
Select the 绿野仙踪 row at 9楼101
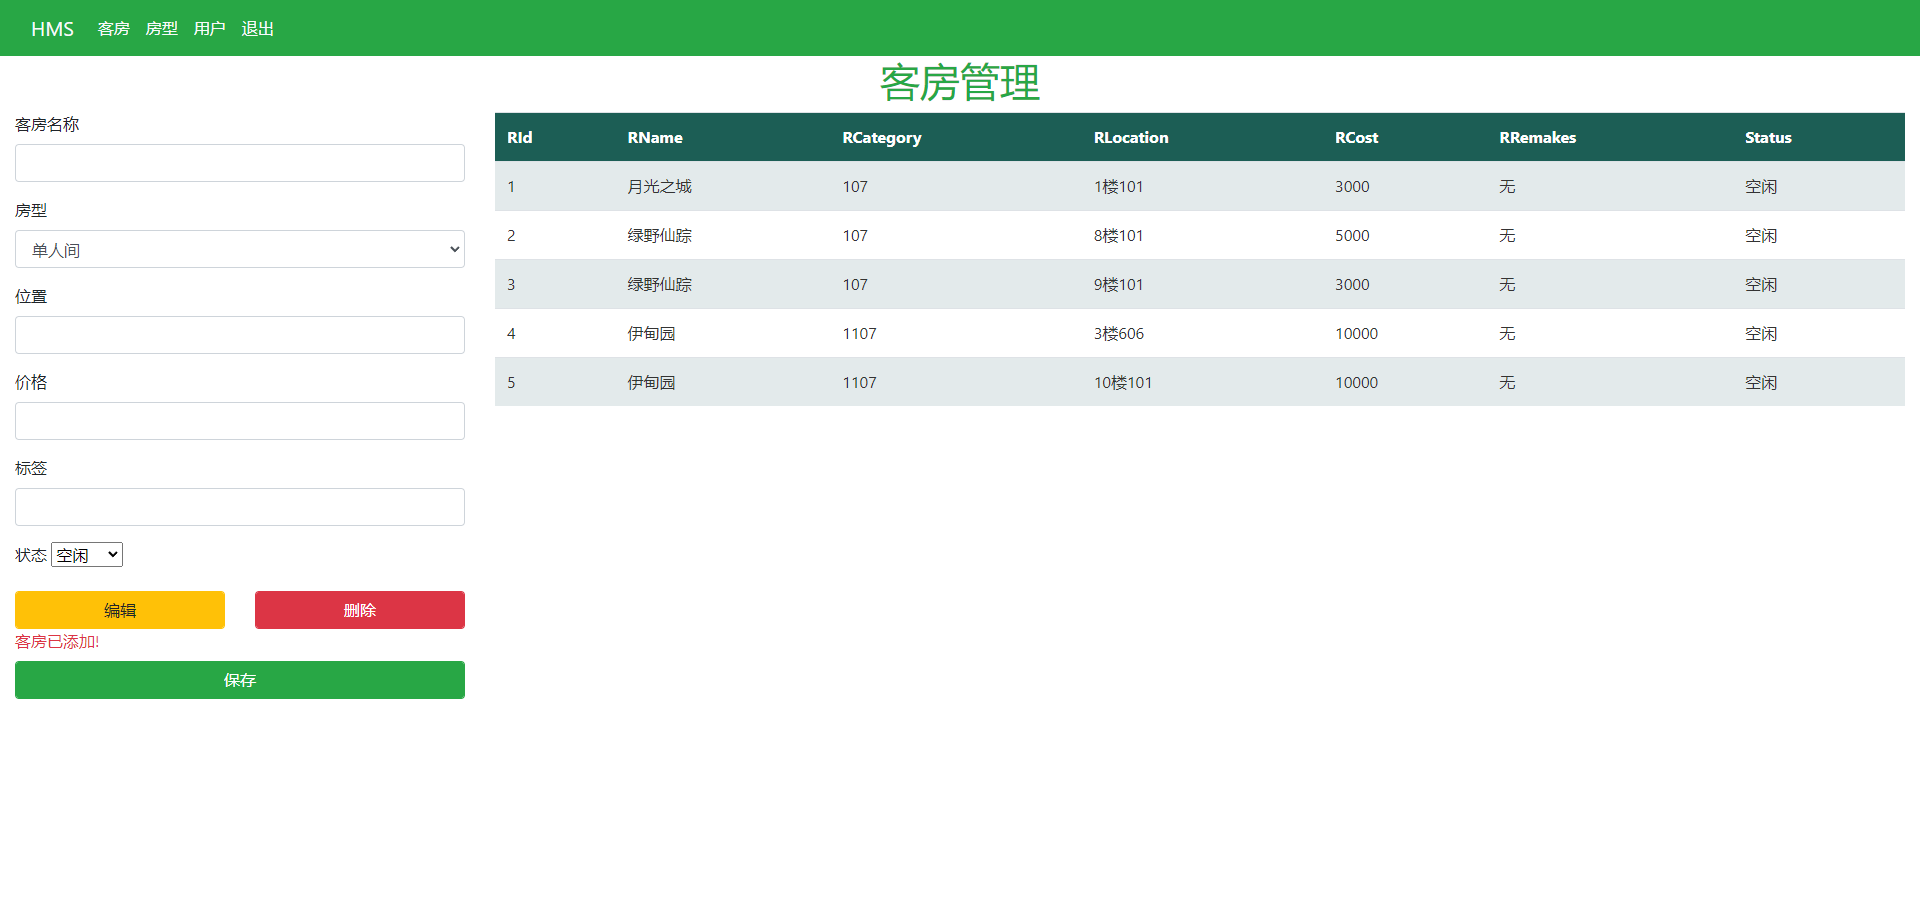1200,284
